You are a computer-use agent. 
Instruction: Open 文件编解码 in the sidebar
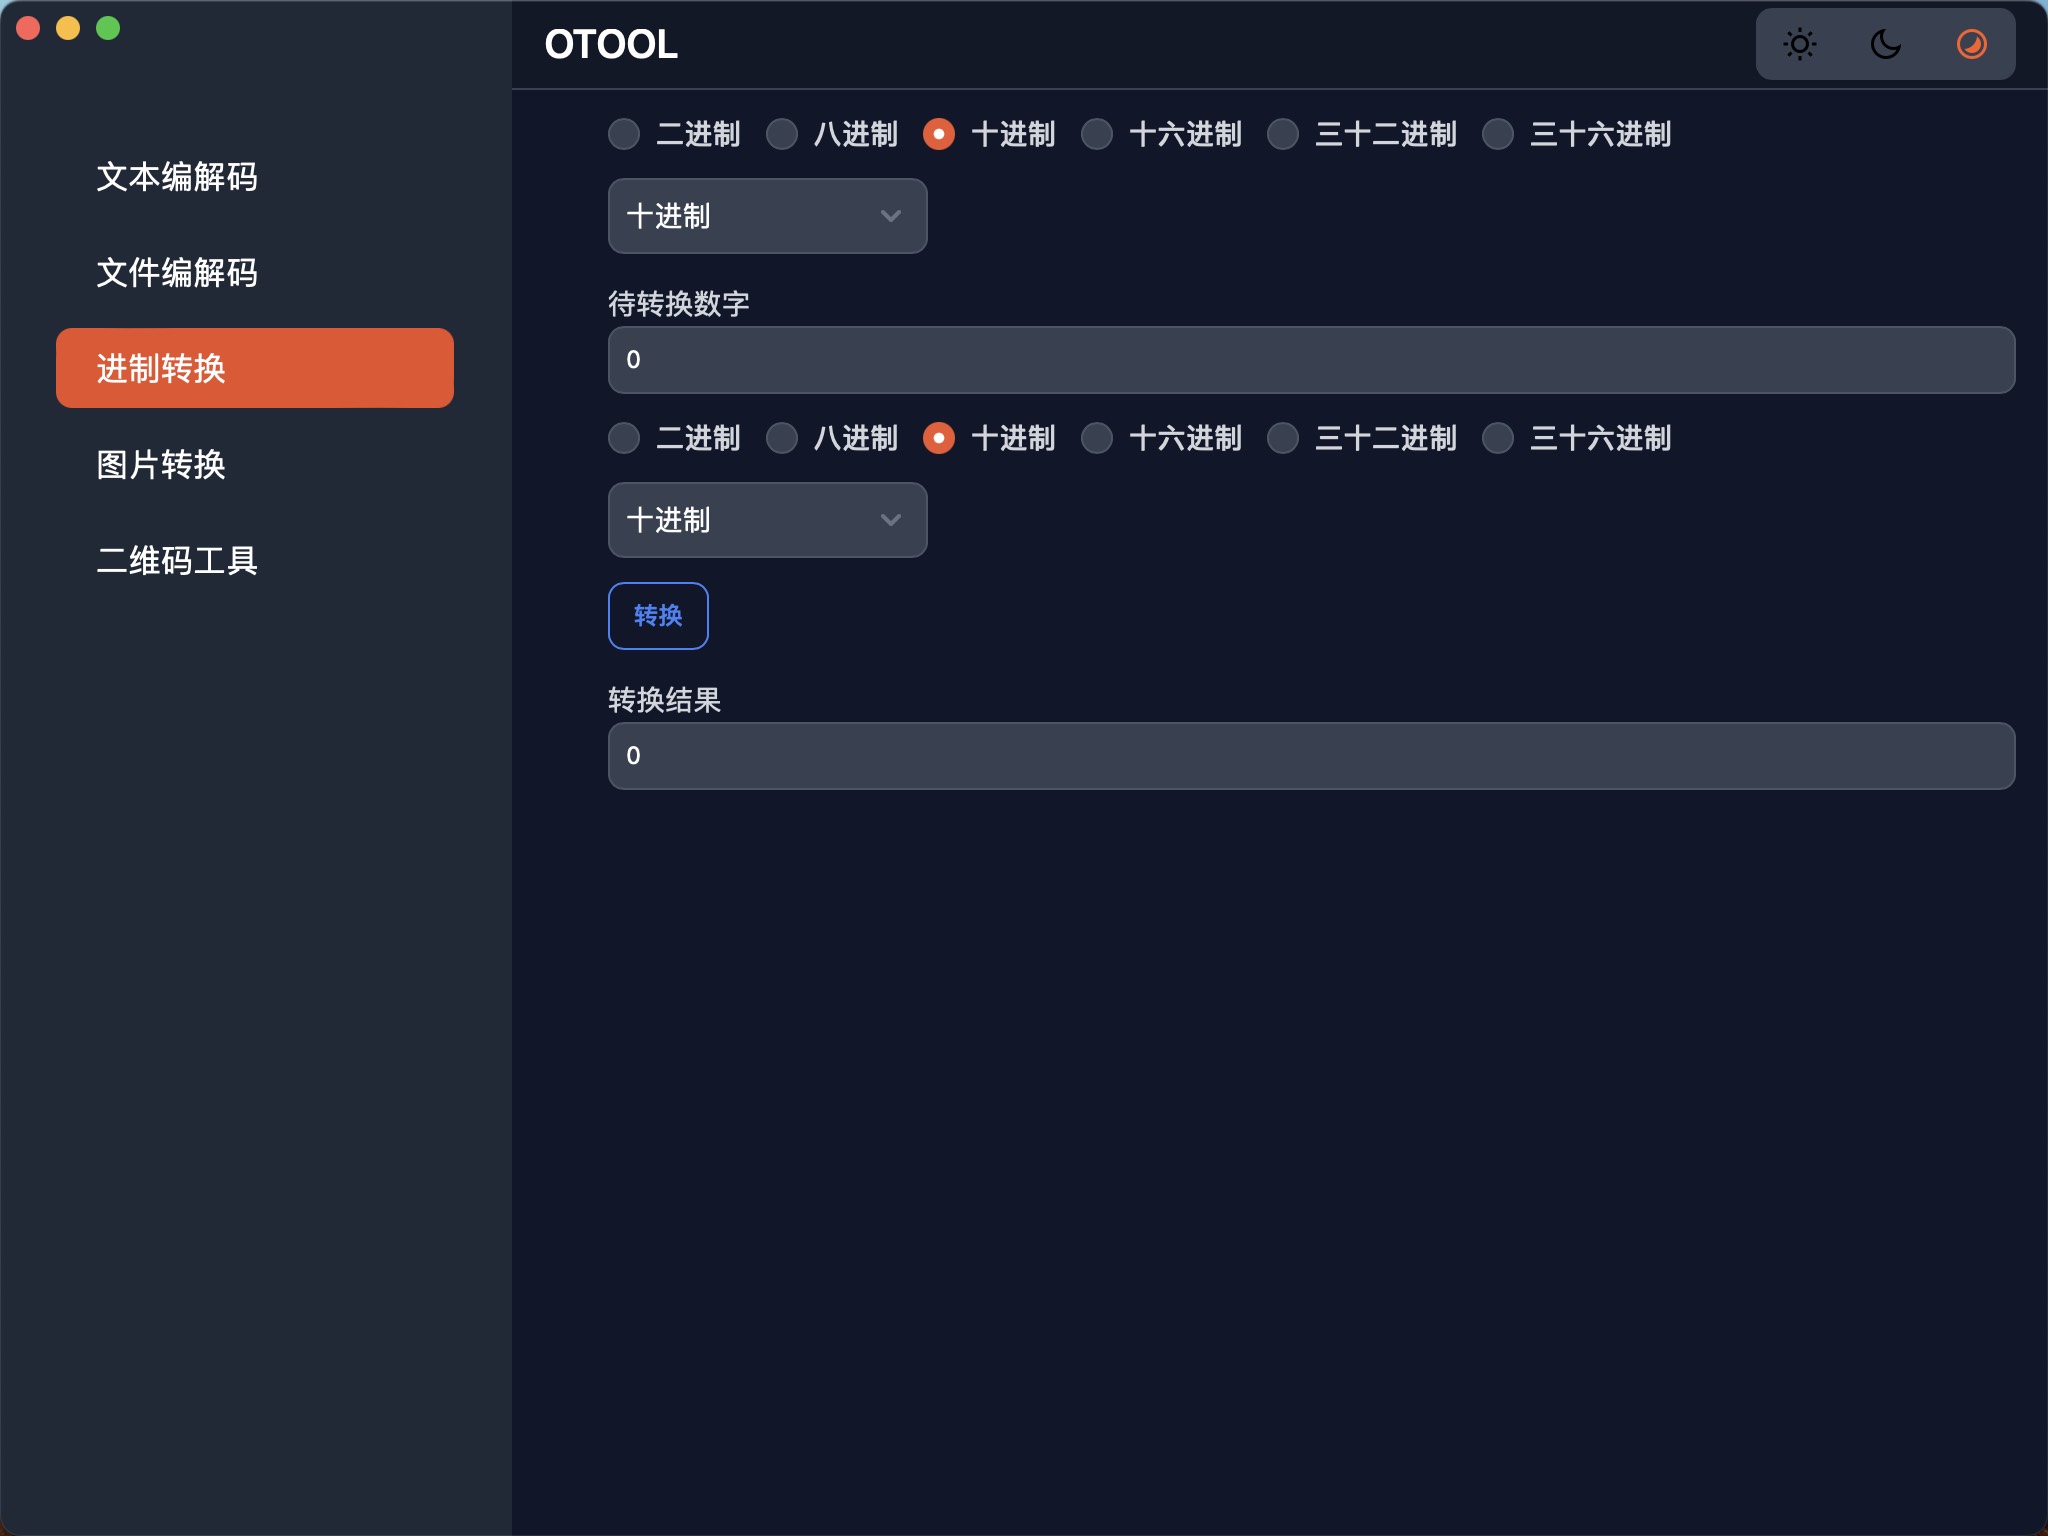click(177, 272)
